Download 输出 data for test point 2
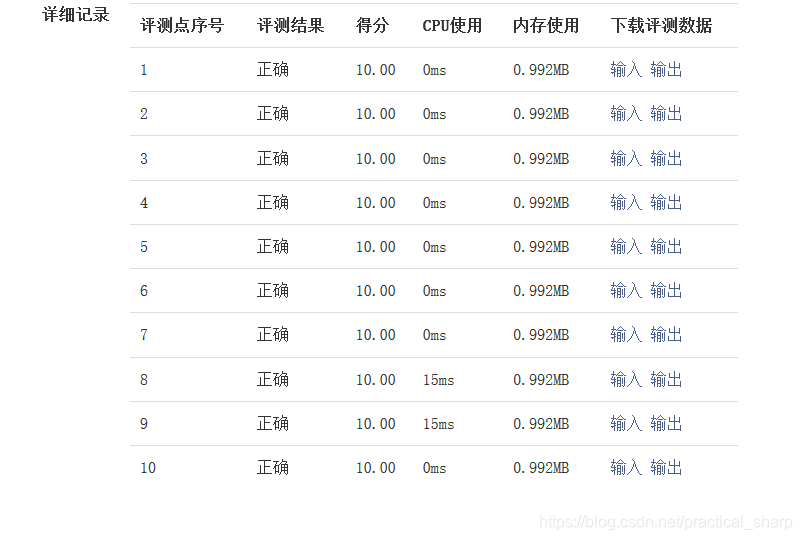802x540 pixels. coord(666,113)
